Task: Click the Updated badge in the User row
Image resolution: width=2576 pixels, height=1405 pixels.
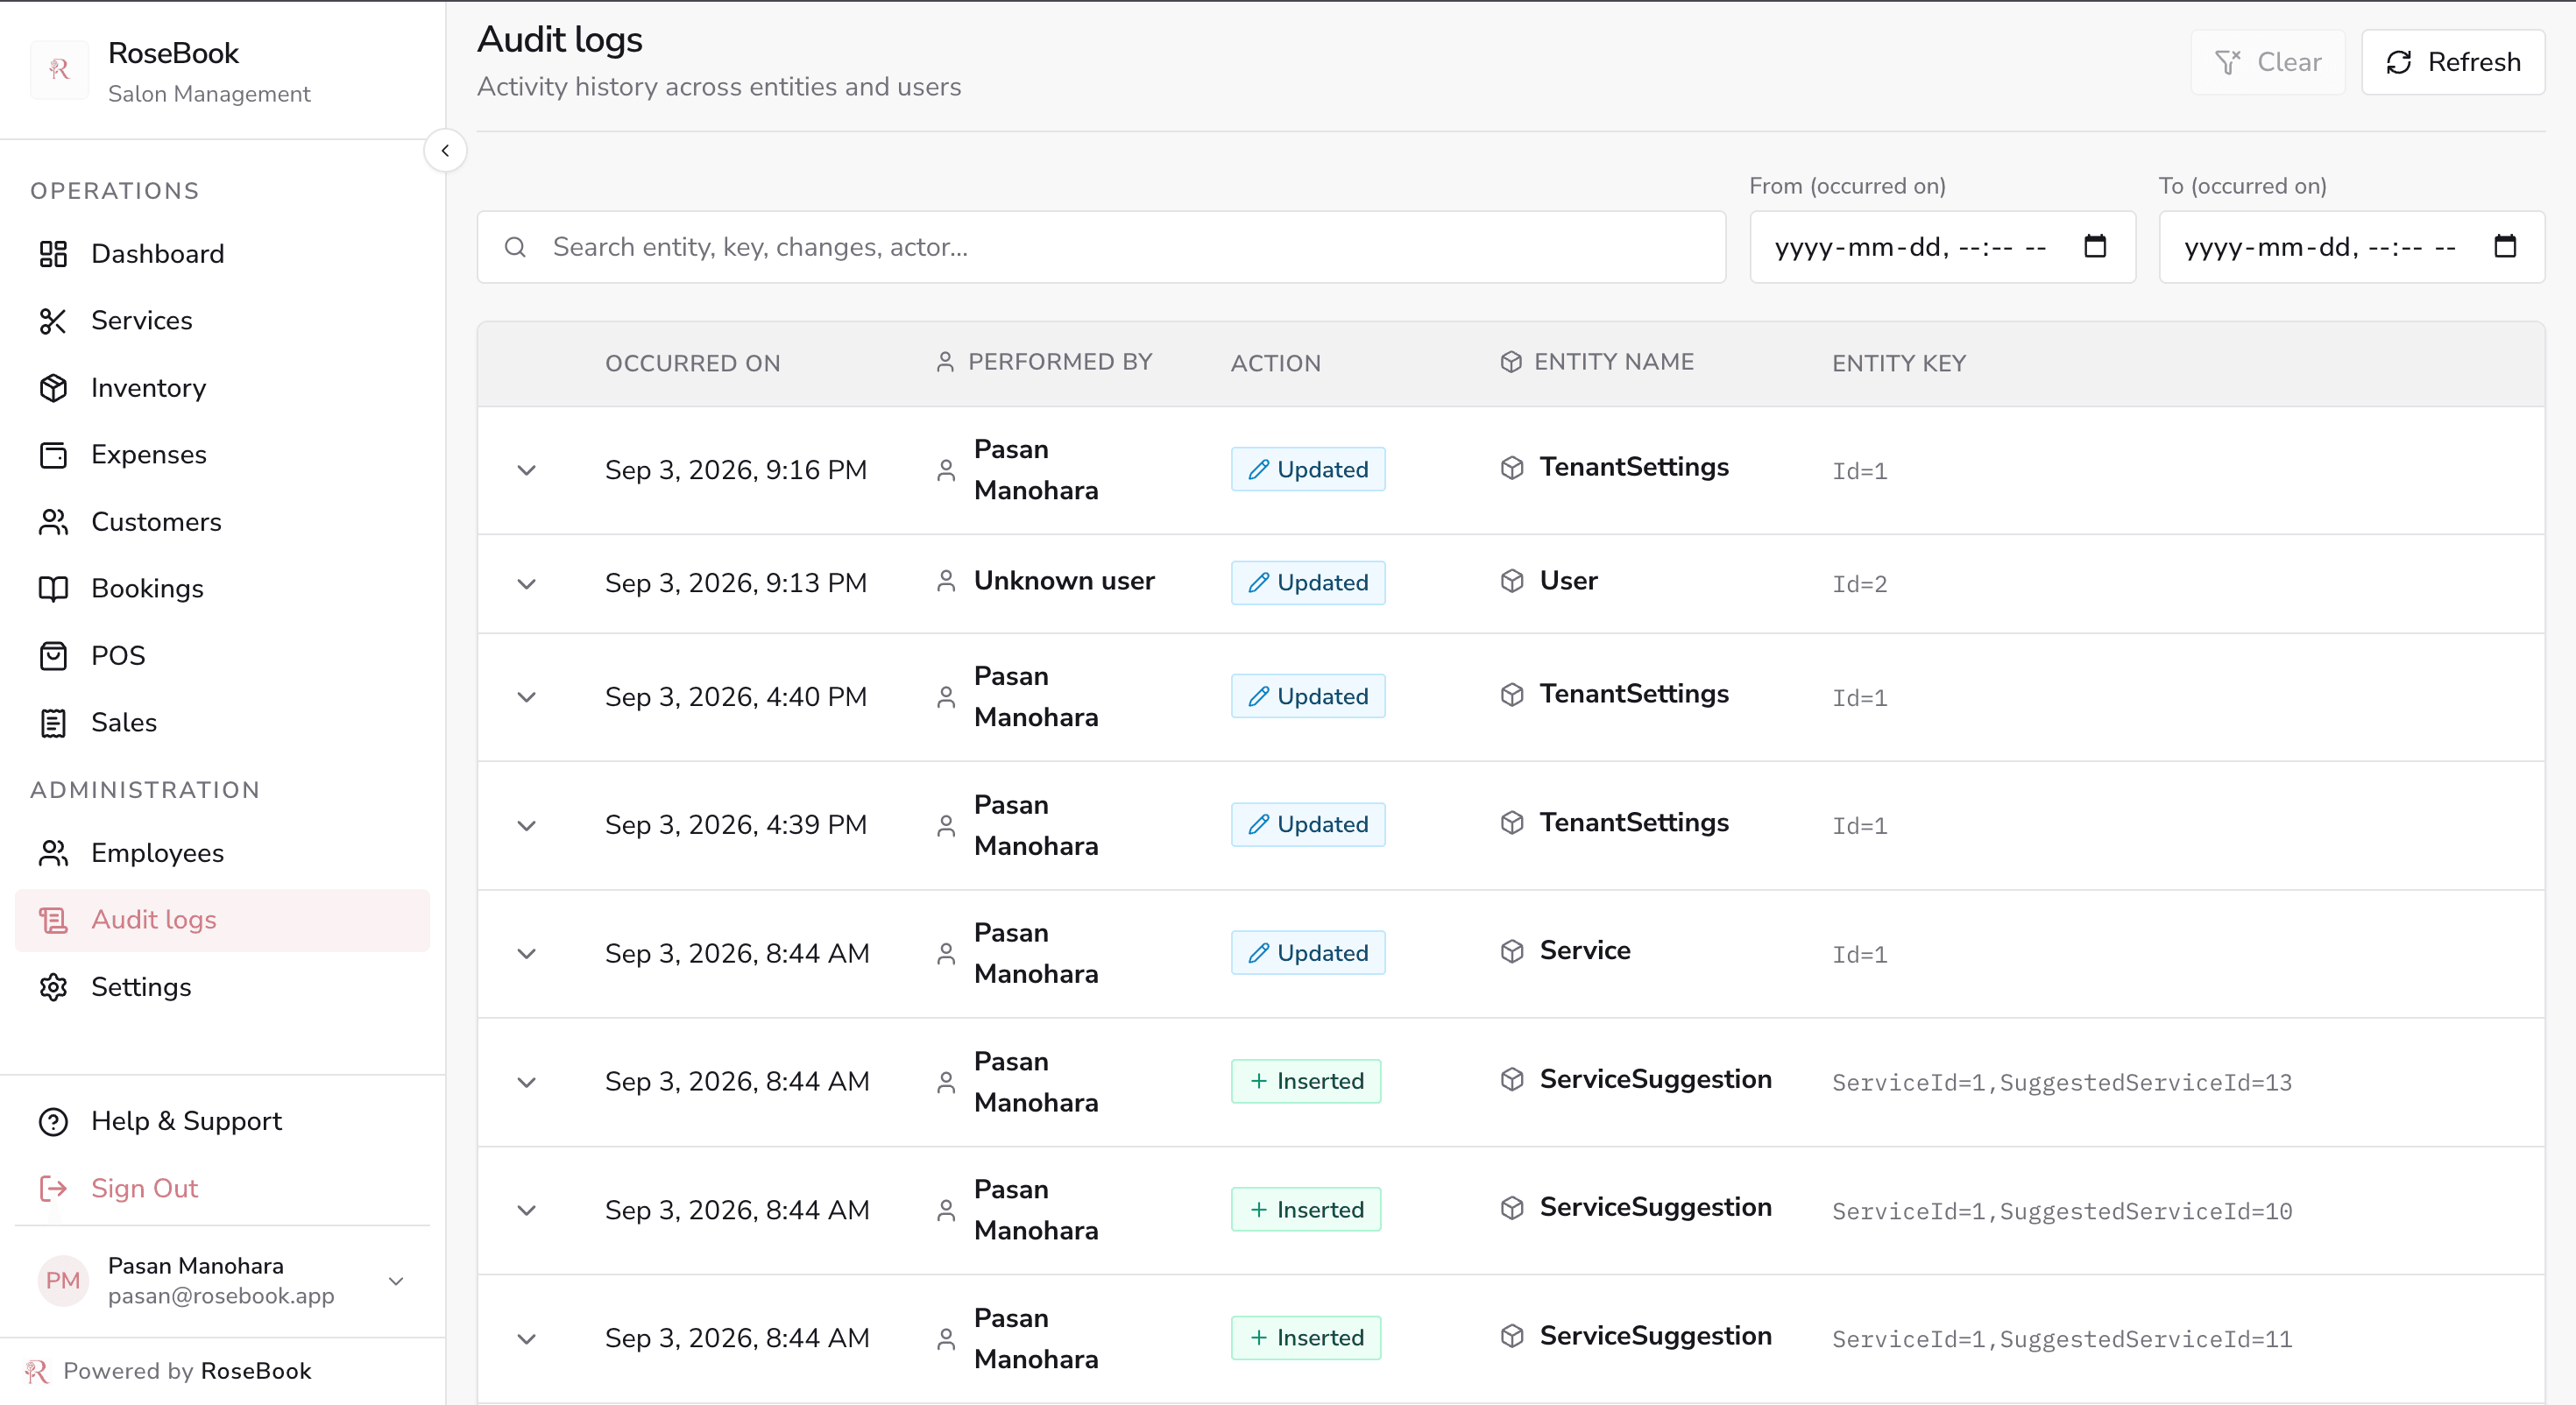Action: tap(1308, 583)
